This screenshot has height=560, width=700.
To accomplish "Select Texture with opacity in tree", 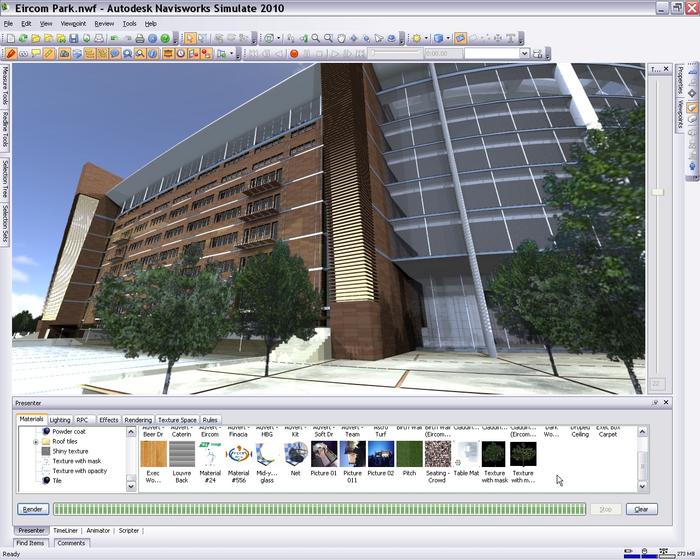I will 78,470.
